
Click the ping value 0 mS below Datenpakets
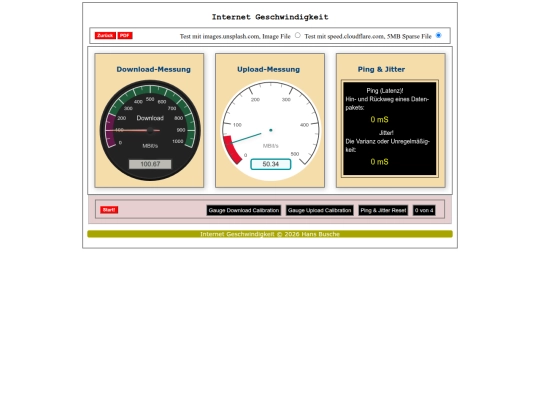point(380,120)
